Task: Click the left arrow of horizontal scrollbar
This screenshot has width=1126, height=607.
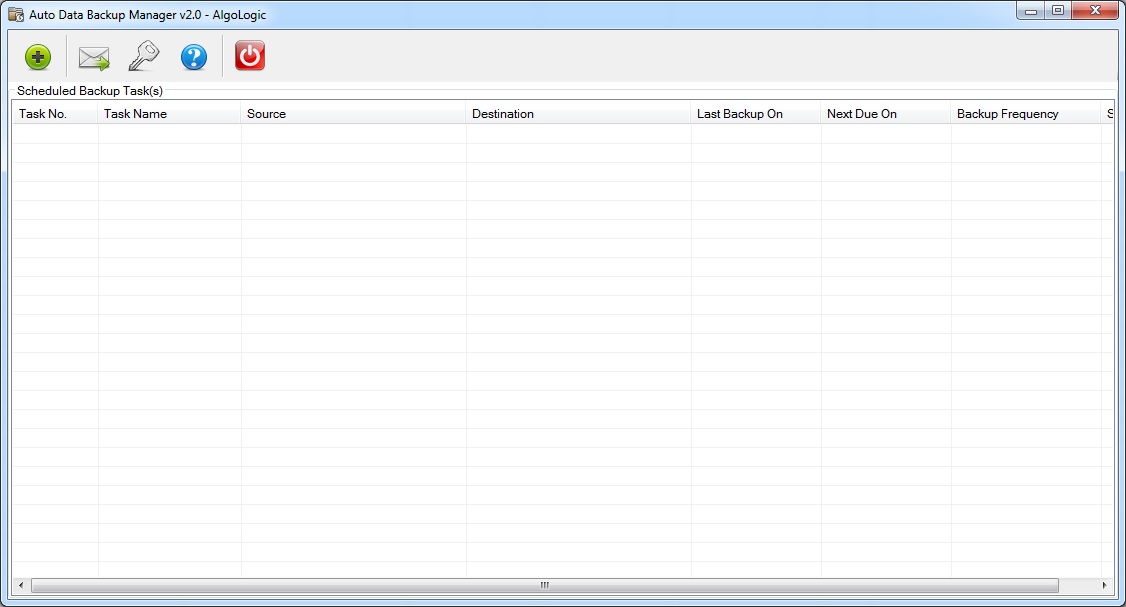Action: click(20, 586)
